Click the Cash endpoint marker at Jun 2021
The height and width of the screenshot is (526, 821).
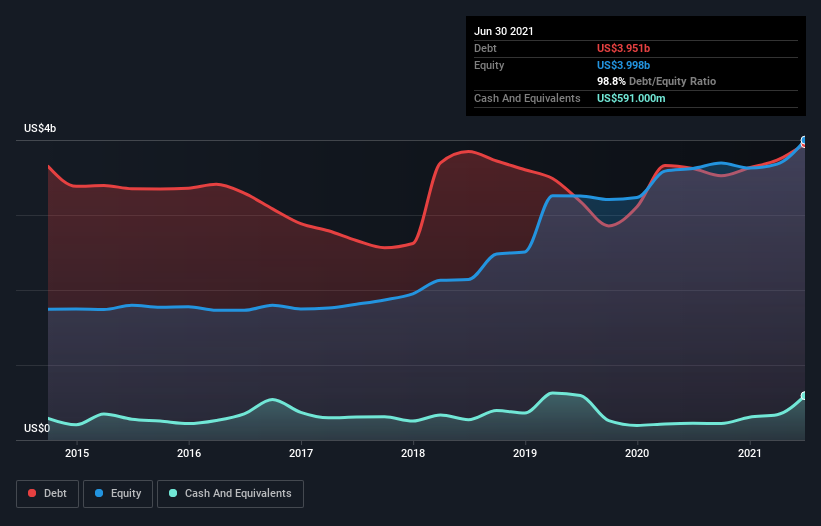pos(805,396)
